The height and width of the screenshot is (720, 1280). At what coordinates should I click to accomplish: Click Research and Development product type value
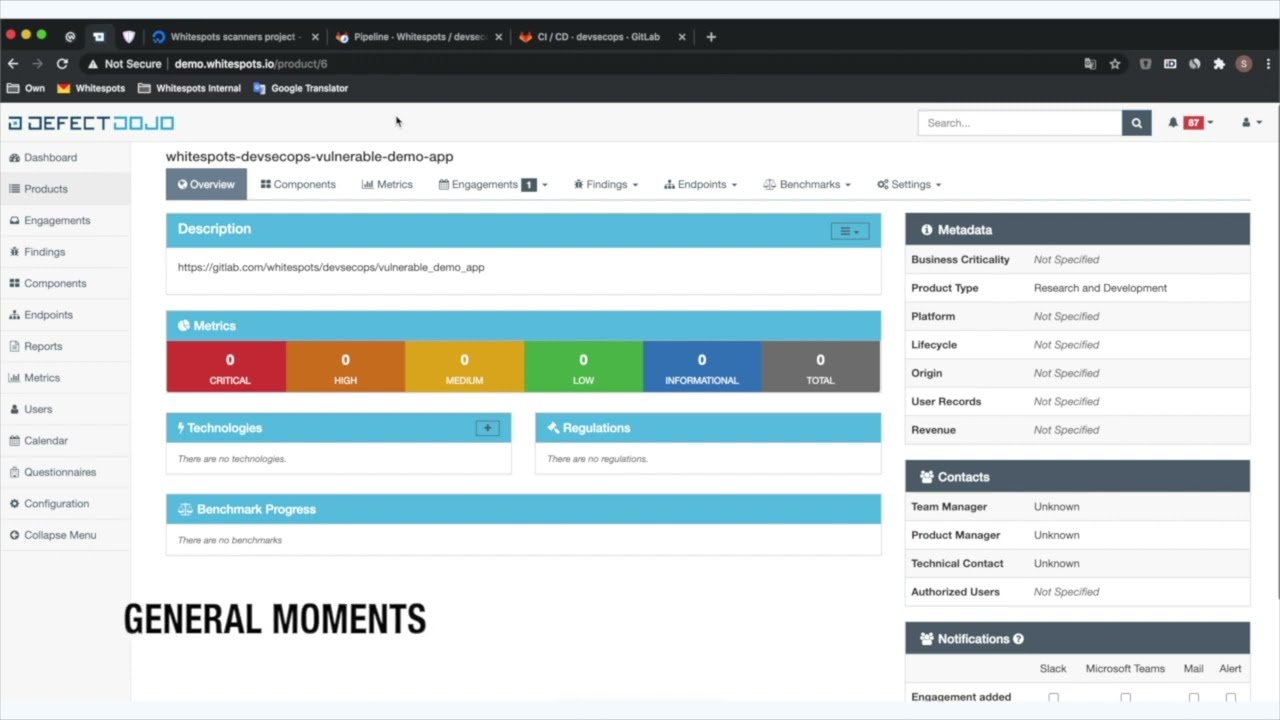click(1100, 288)
